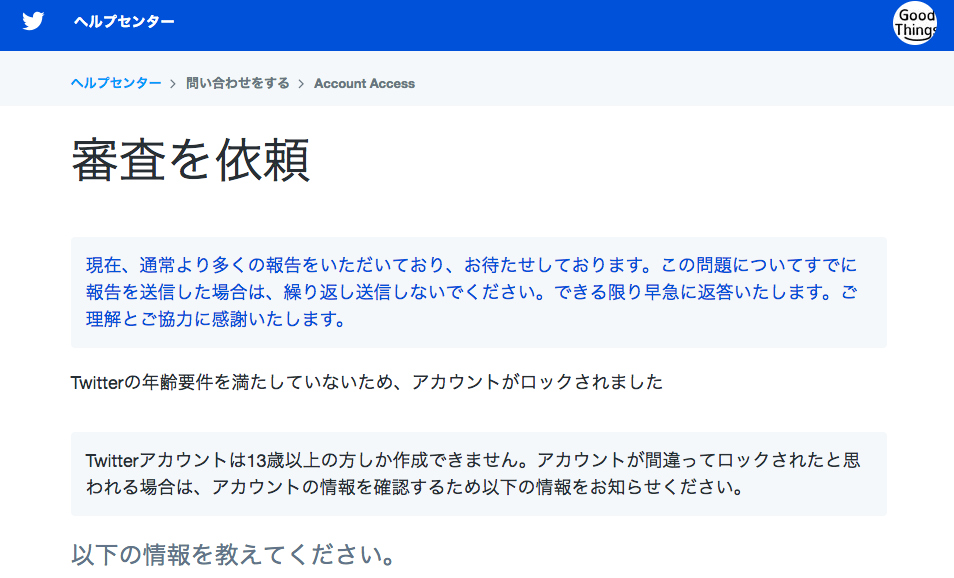
Task: Click the circular logo in top right corner
Action: (913, 25)
